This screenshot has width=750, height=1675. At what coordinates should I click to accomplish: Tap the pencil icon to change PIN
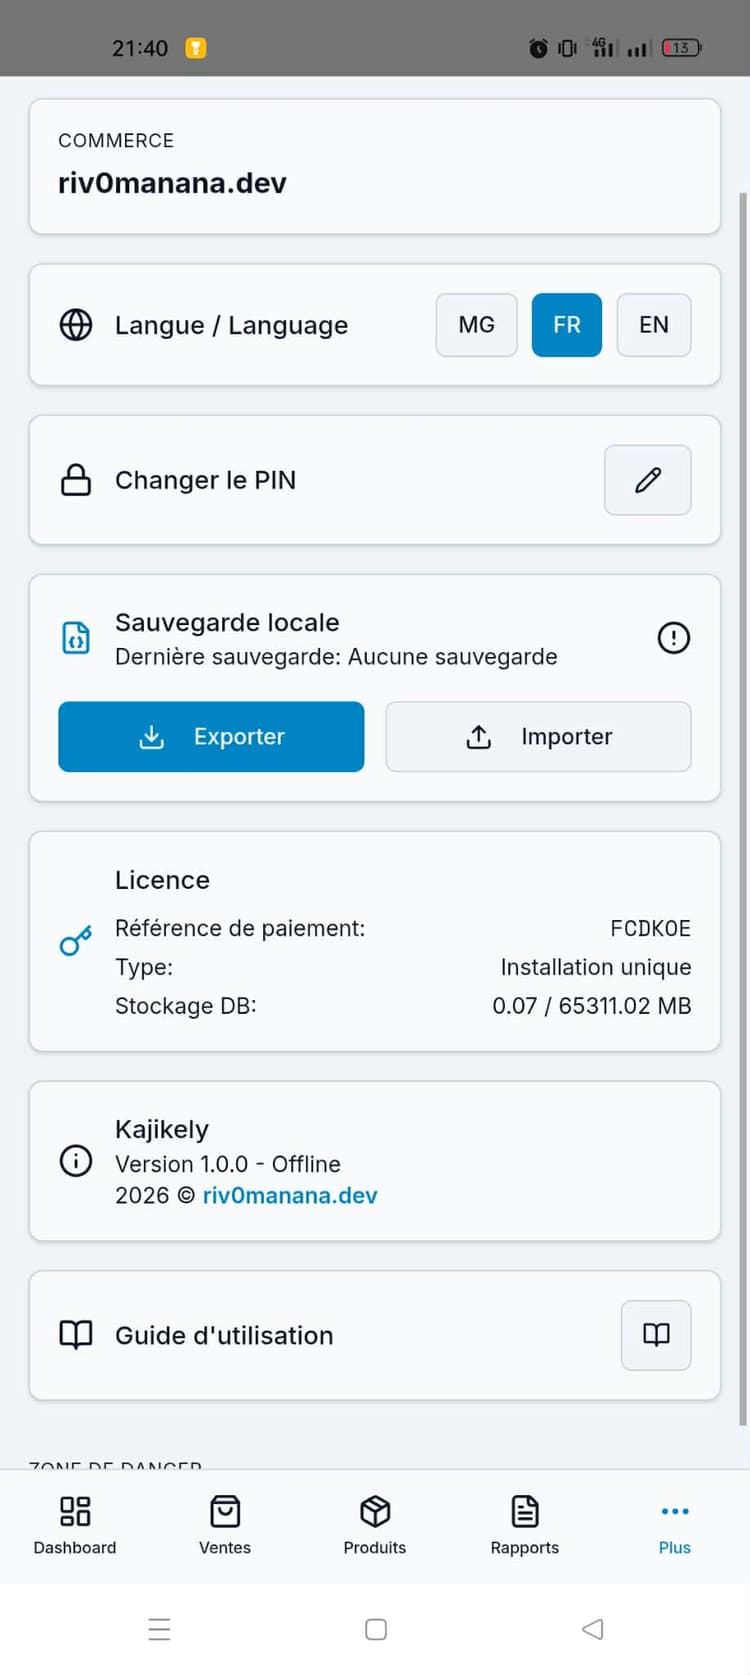pos(647,480)
